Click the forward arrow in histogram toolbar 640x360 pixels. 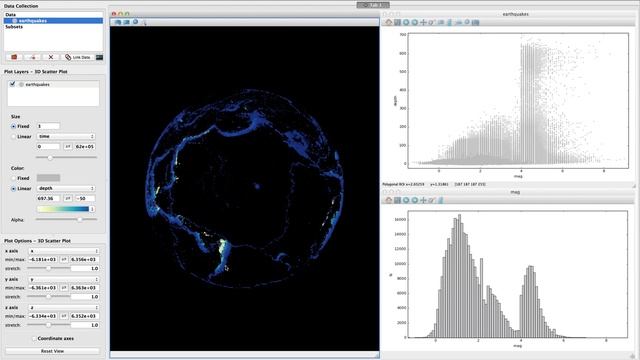tap(414, 200)
